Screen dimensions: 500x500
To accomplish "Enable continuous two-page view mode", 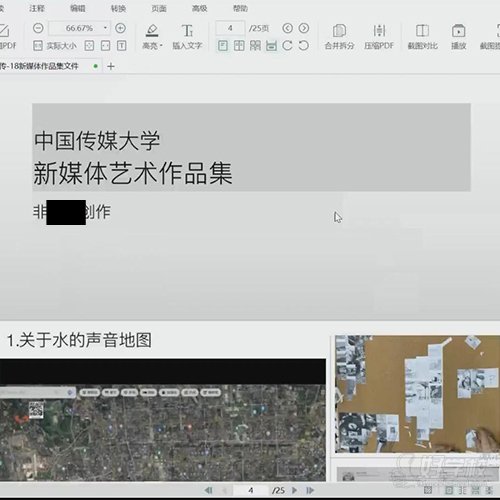I will [x=255, y=45].
